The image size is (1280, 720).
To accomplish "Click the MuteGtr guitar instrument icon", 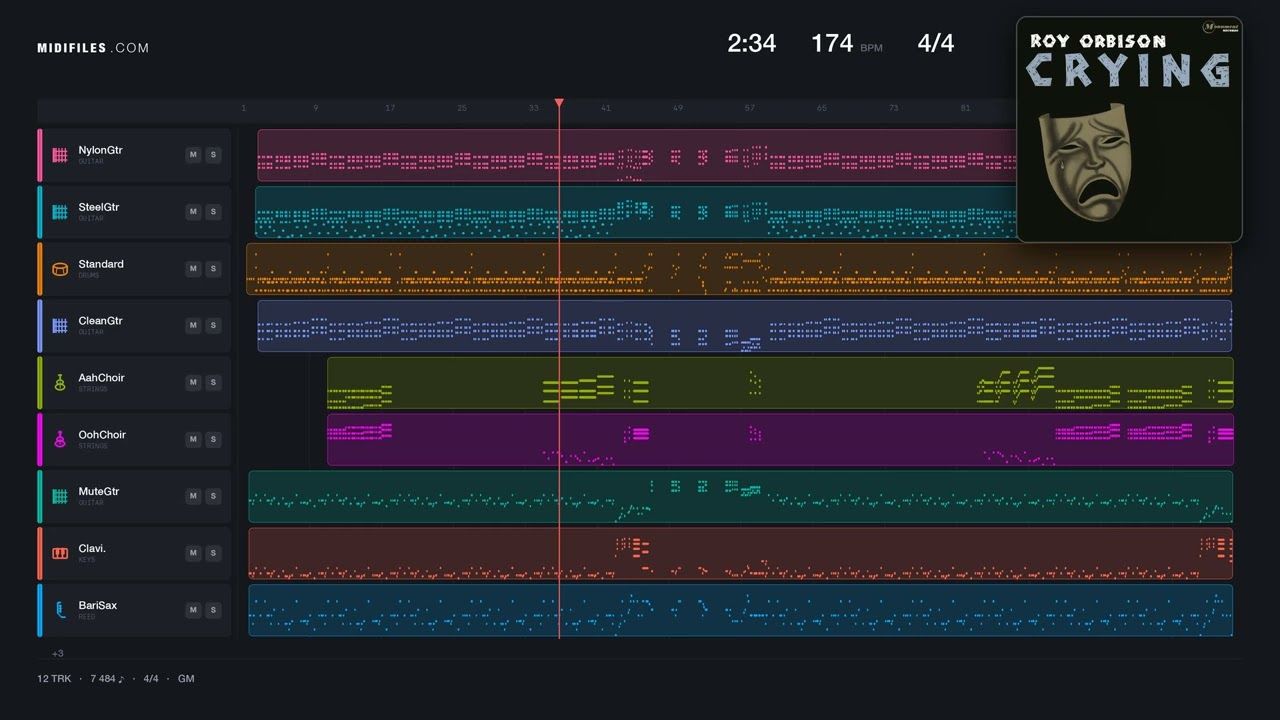I will (x=60, y=497).
